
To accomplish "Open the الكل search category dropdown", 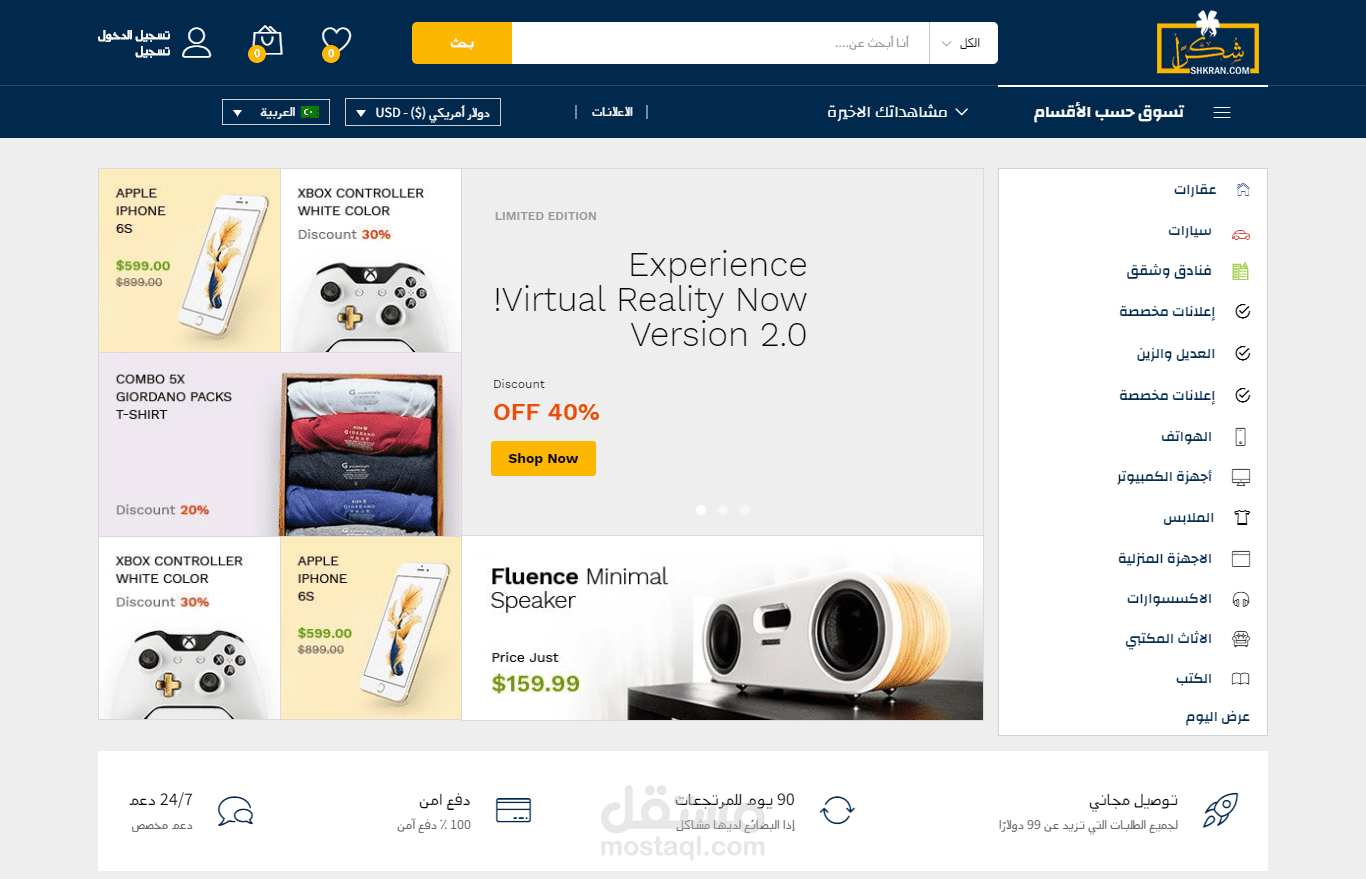I will [963, 43].
